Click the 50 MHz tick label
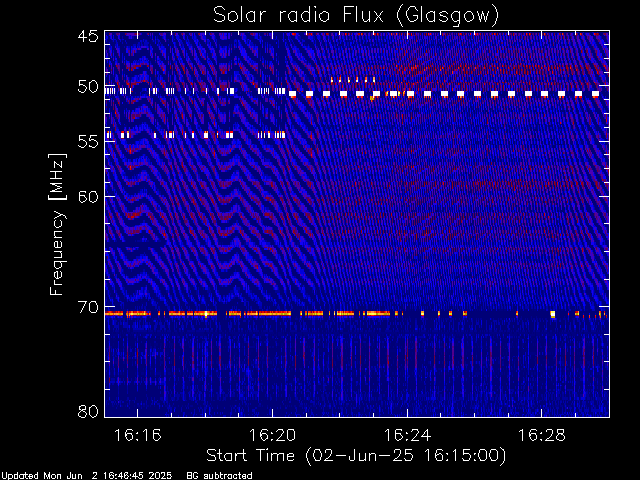Screen dimensions: 640x480 click(88, 87)
